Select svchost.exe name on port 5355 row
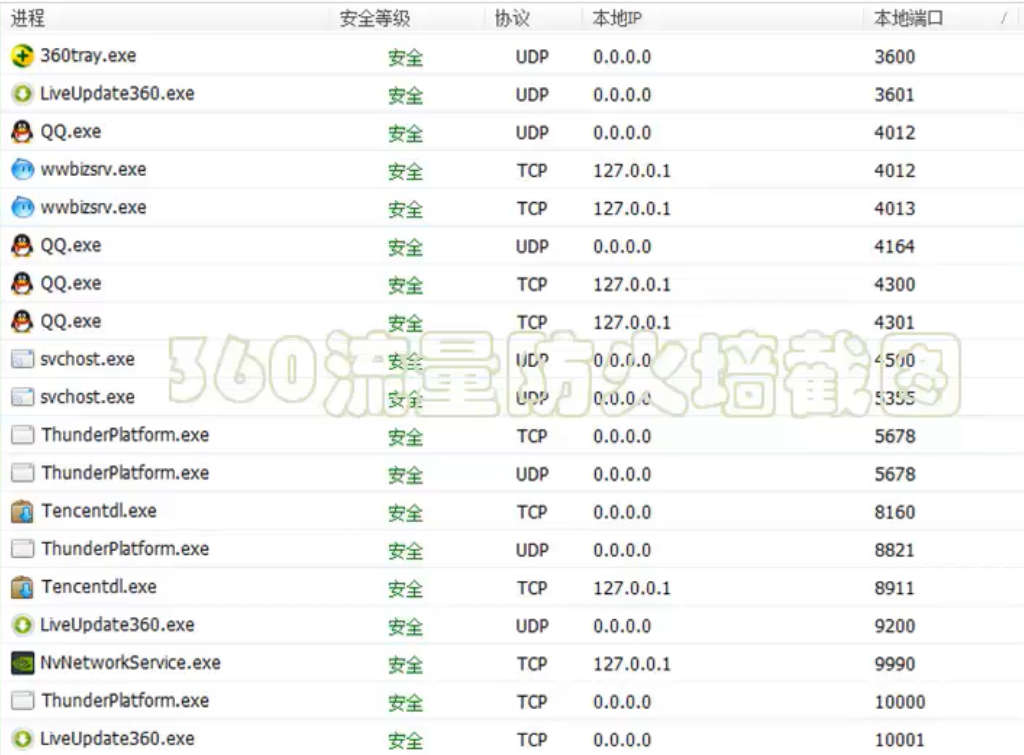The width and height of the screenshot is (1024, 755). pos(88,396)
